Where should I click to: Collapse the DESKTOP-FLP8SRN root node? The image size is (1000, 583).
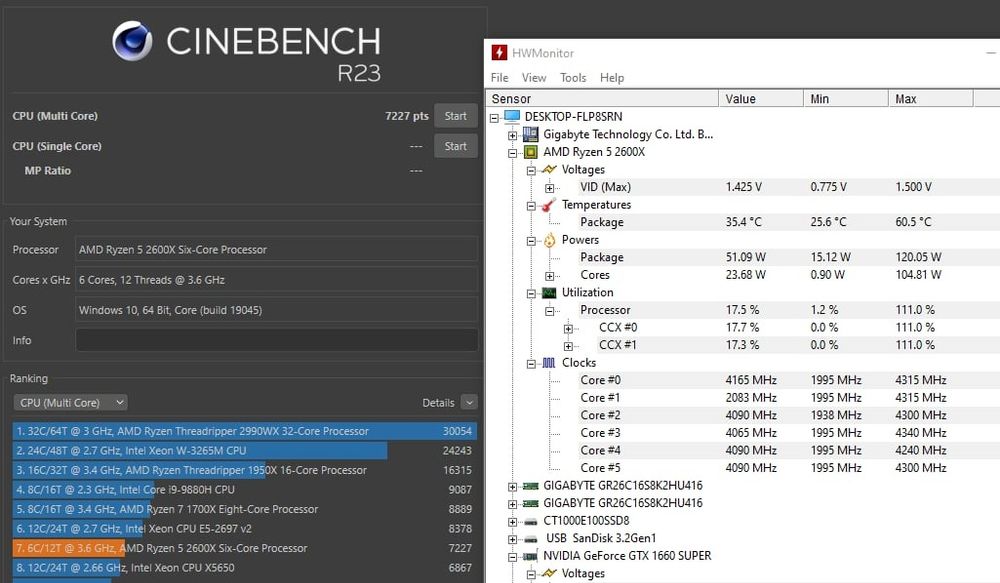tap(494, 117)
